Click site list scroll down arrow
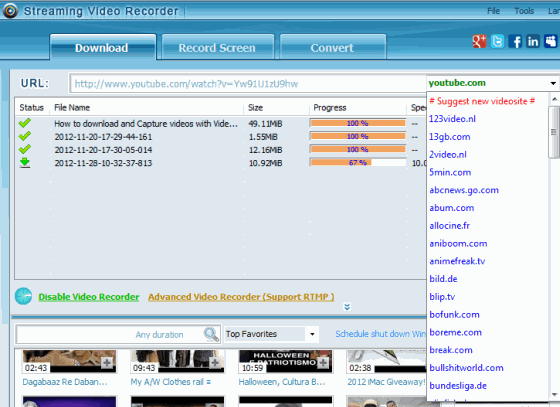The width and height of the screenshot is (560, 407). coord(554,395)
